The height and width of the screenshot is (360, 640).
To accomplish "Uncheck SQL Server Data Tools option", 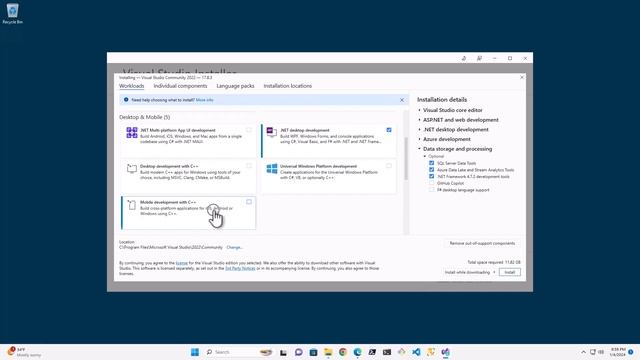I will [x=431, y=163].
